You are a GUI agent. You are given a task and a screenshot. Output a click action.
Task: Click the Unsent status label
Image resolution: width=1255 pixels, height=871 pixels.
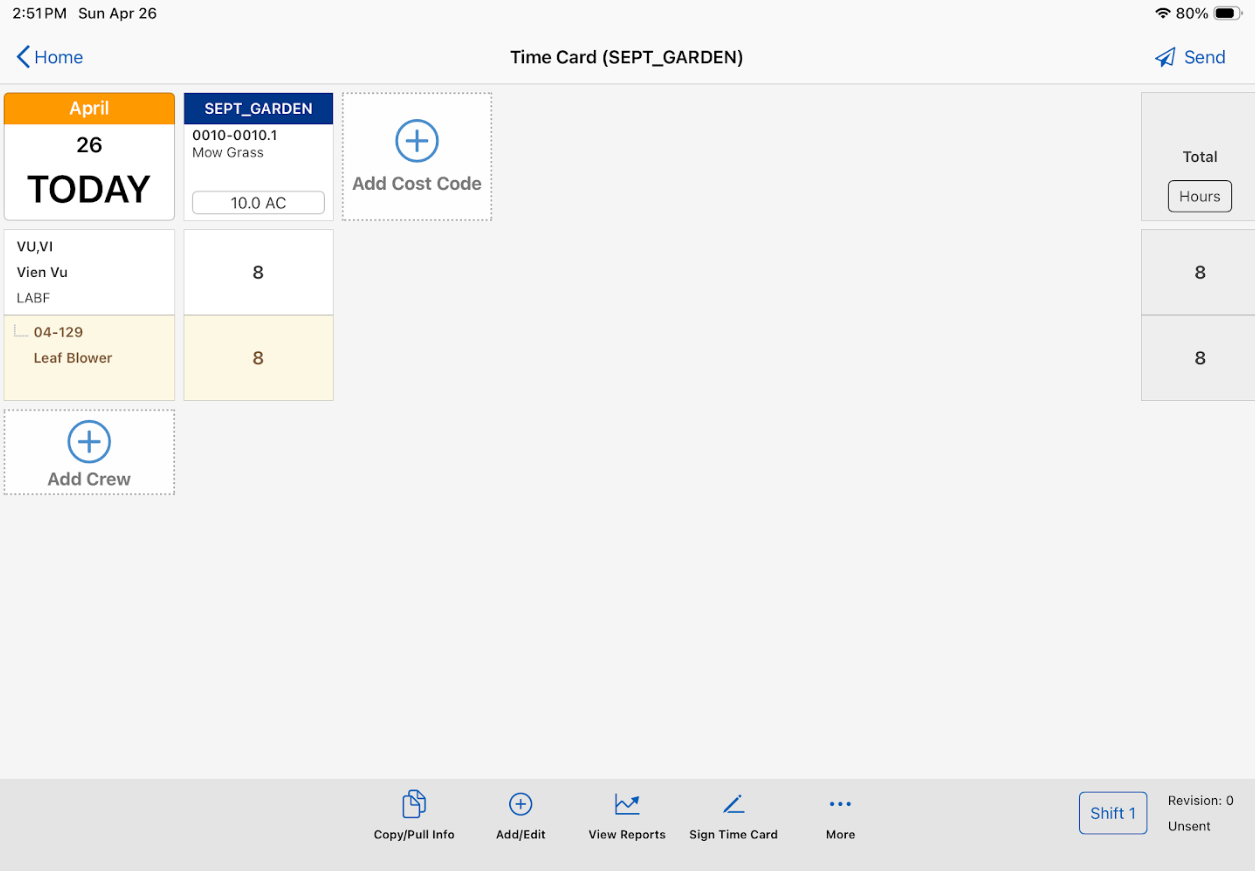[1189, 826]
